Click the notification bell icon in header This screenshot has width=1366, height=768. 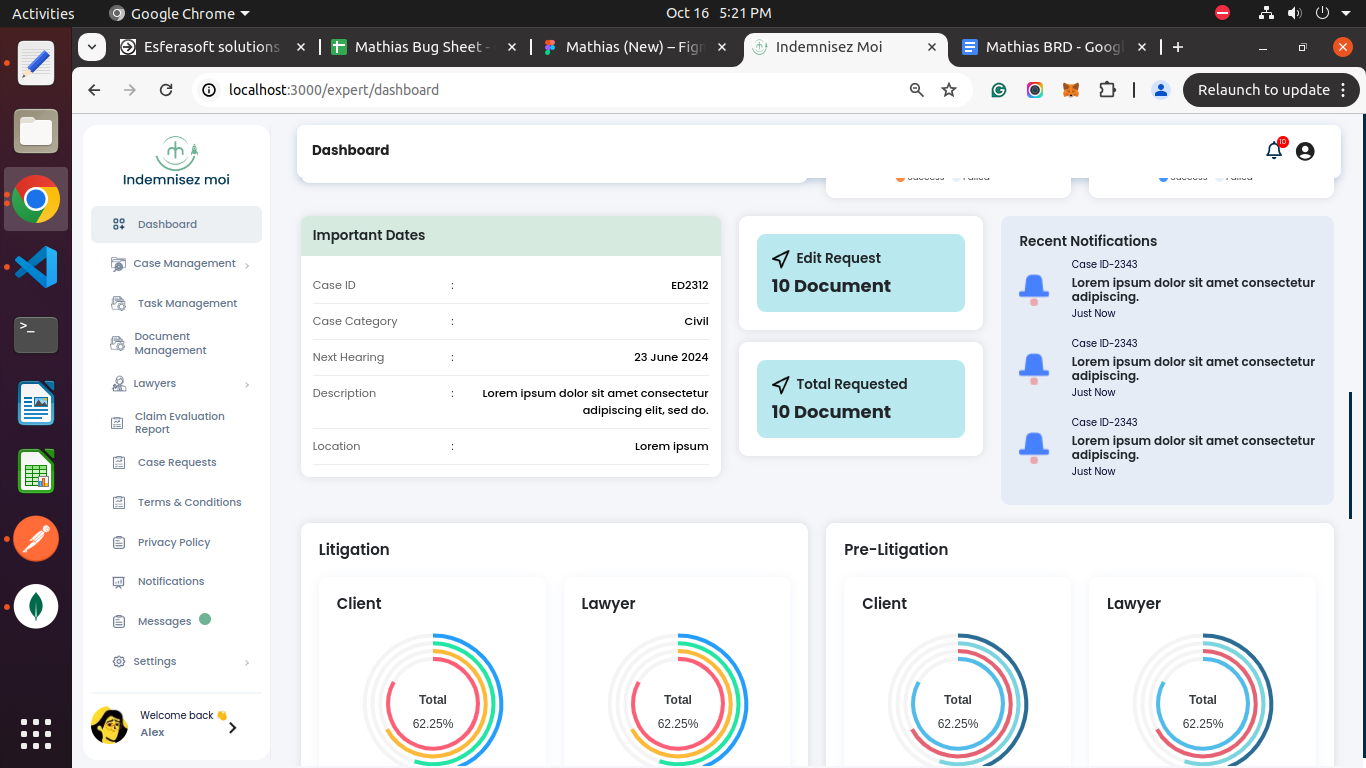point(1273,151)
